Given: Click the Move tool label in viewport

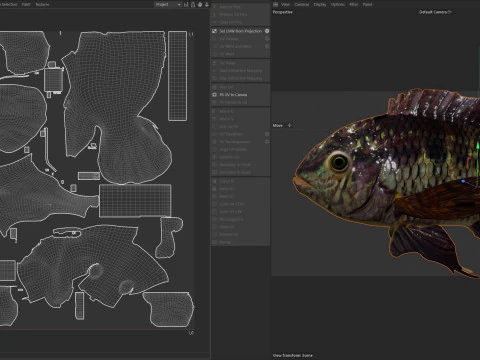Looking at the screenshot, I should (x=277, y=125).
